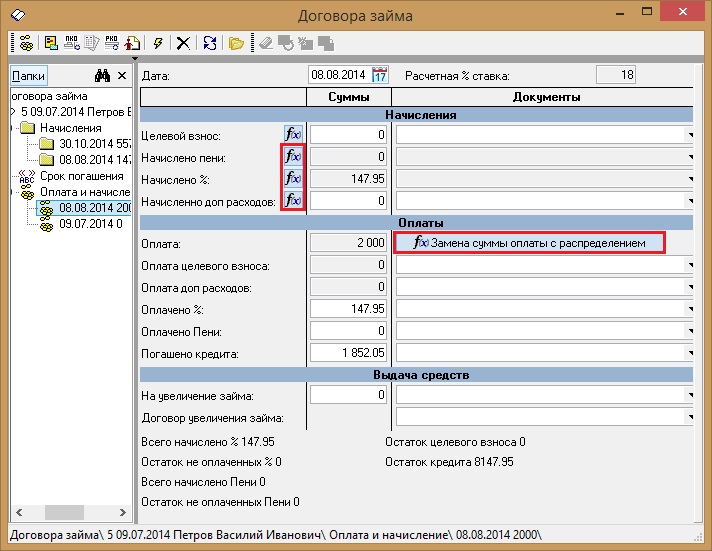Click the open folder toolbar icon
The image size is (712, 551).
click(x=236, y=44)
